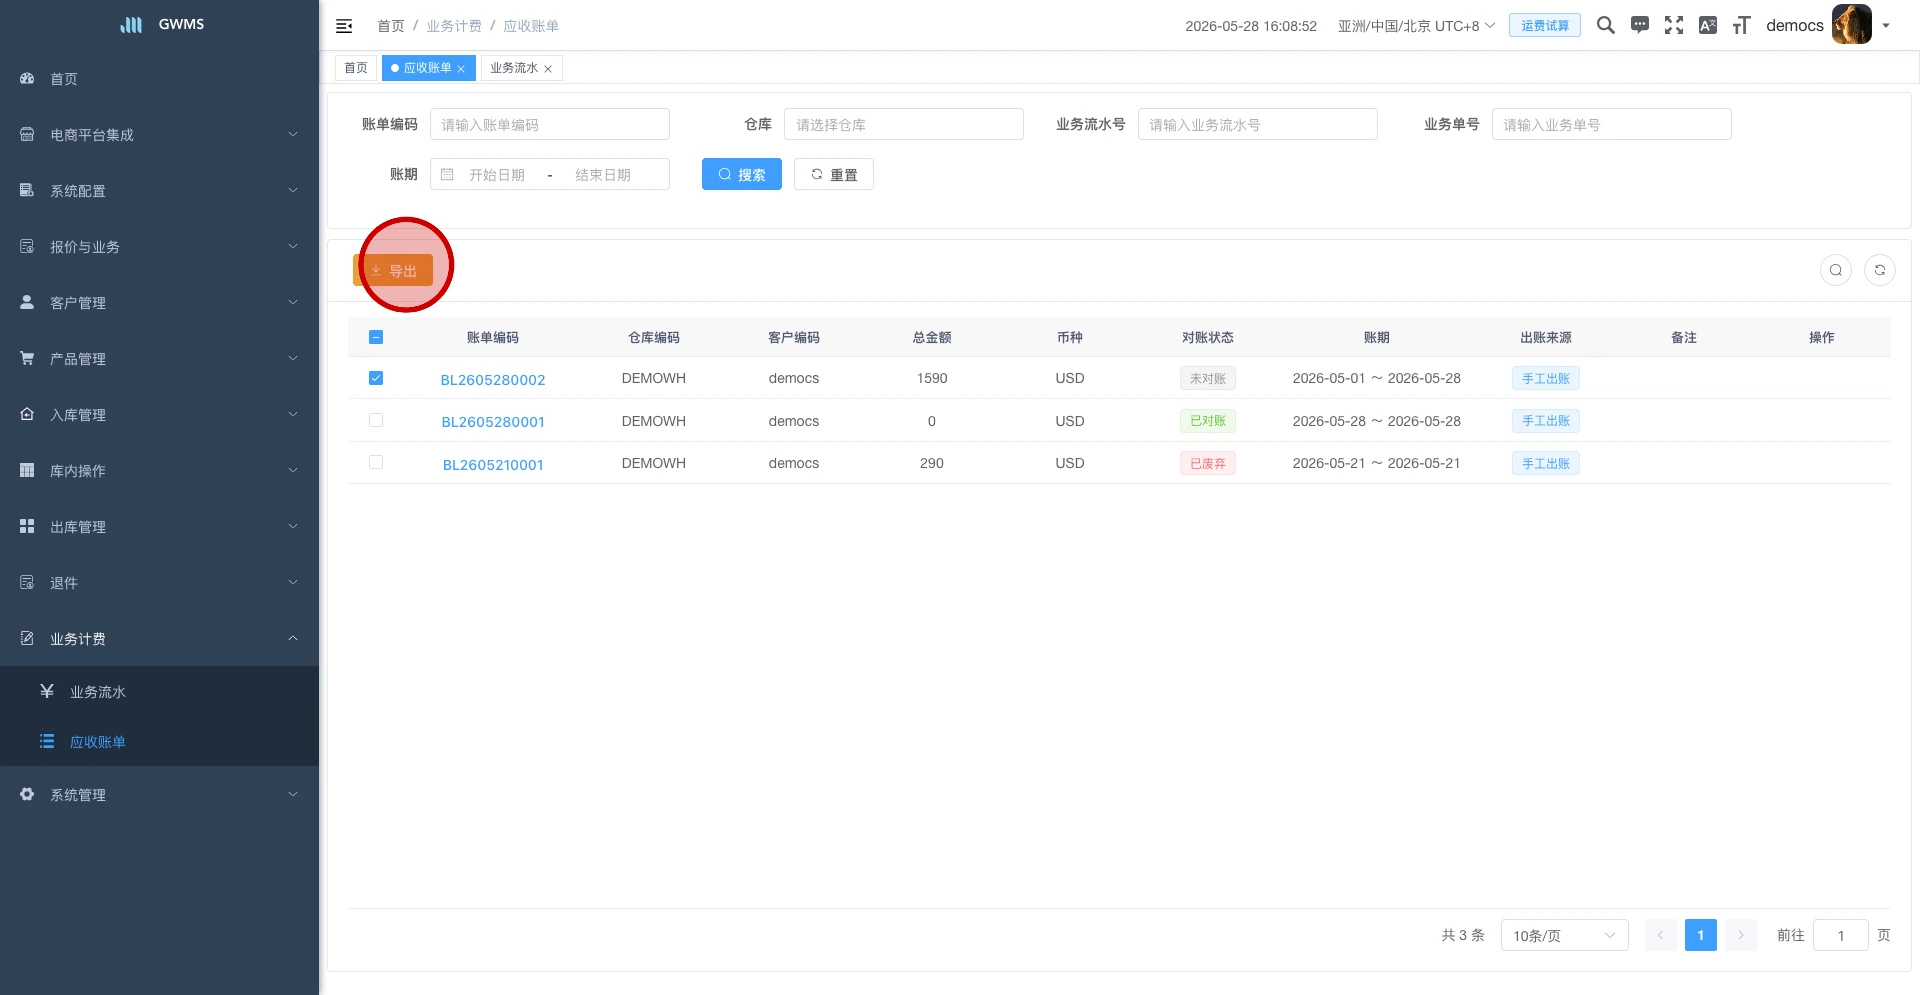Expand the 客户管理 menu chevron
Screen dimensions: 1920x995
[x=293, y=302]
